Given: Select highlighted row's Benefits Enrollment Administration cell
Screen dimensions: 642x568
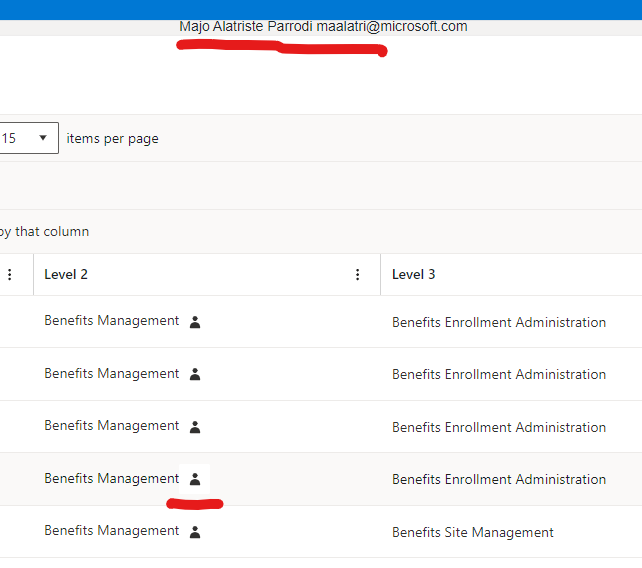Looking at the screenshot, I should (x=498, y=479).
